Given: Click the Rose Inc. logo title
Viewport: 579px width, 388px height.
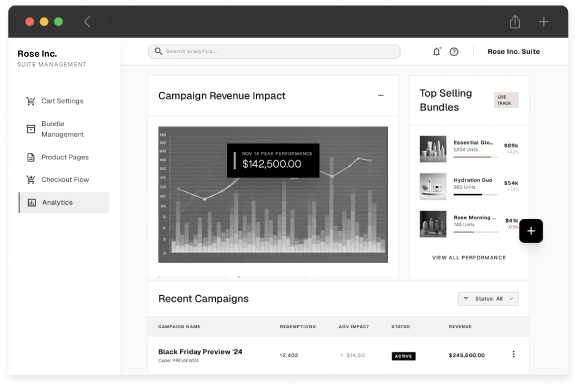Looking at the screenshot, I should coord(37,54).
